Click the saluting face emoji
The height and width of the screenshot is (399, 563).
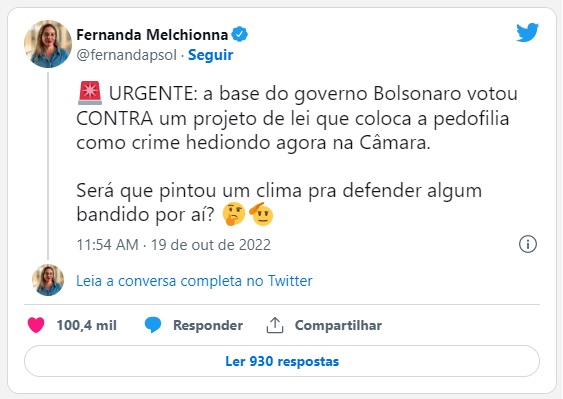pyautogui.click(x=261, y=214)
